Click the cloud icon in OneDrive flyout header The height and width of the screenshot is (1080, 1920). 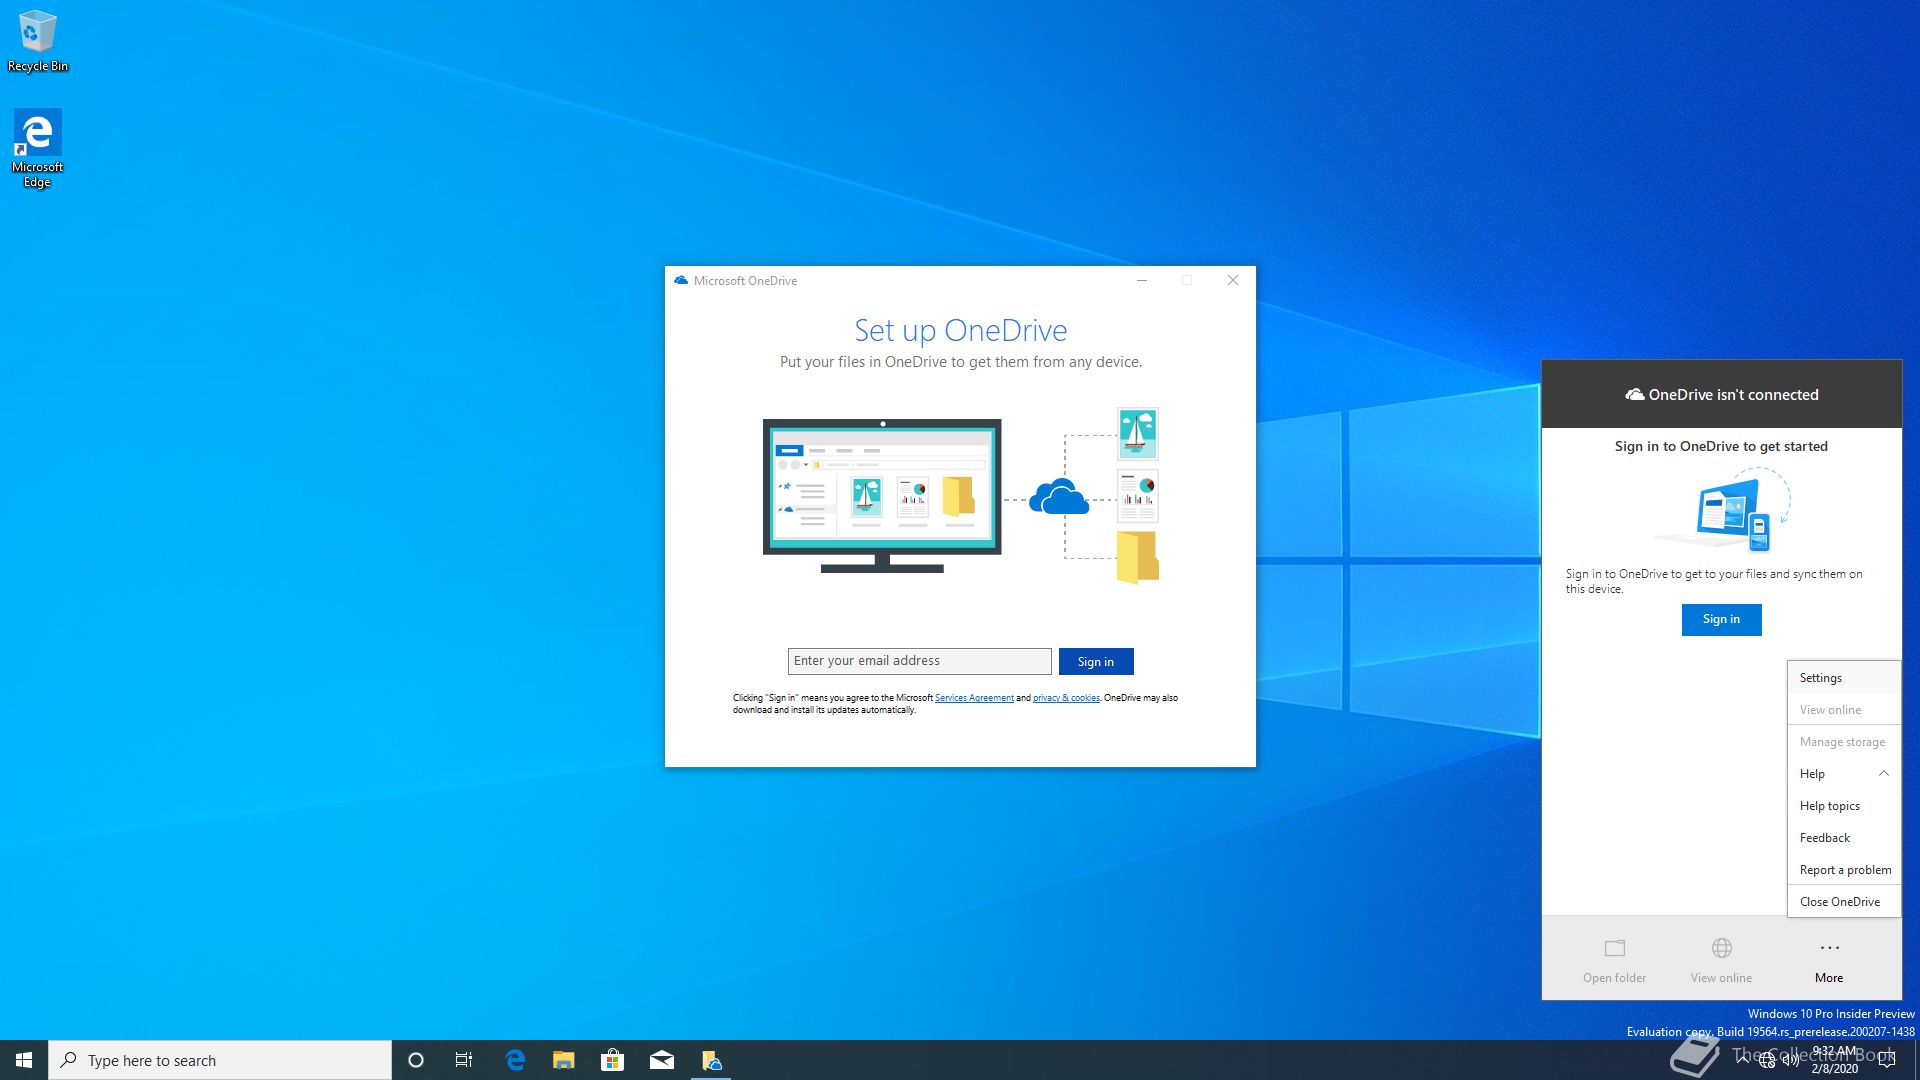click(1635, 395)
